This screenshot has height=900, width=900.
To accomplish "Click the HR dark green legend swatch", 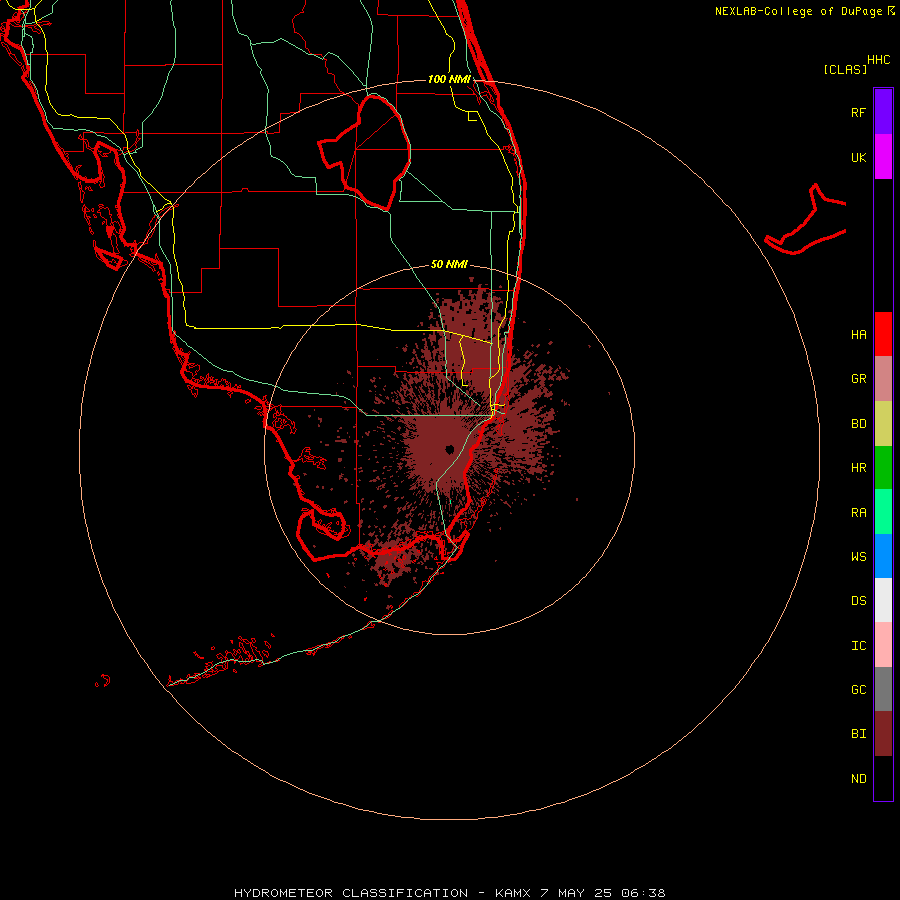I will [883, 468].
